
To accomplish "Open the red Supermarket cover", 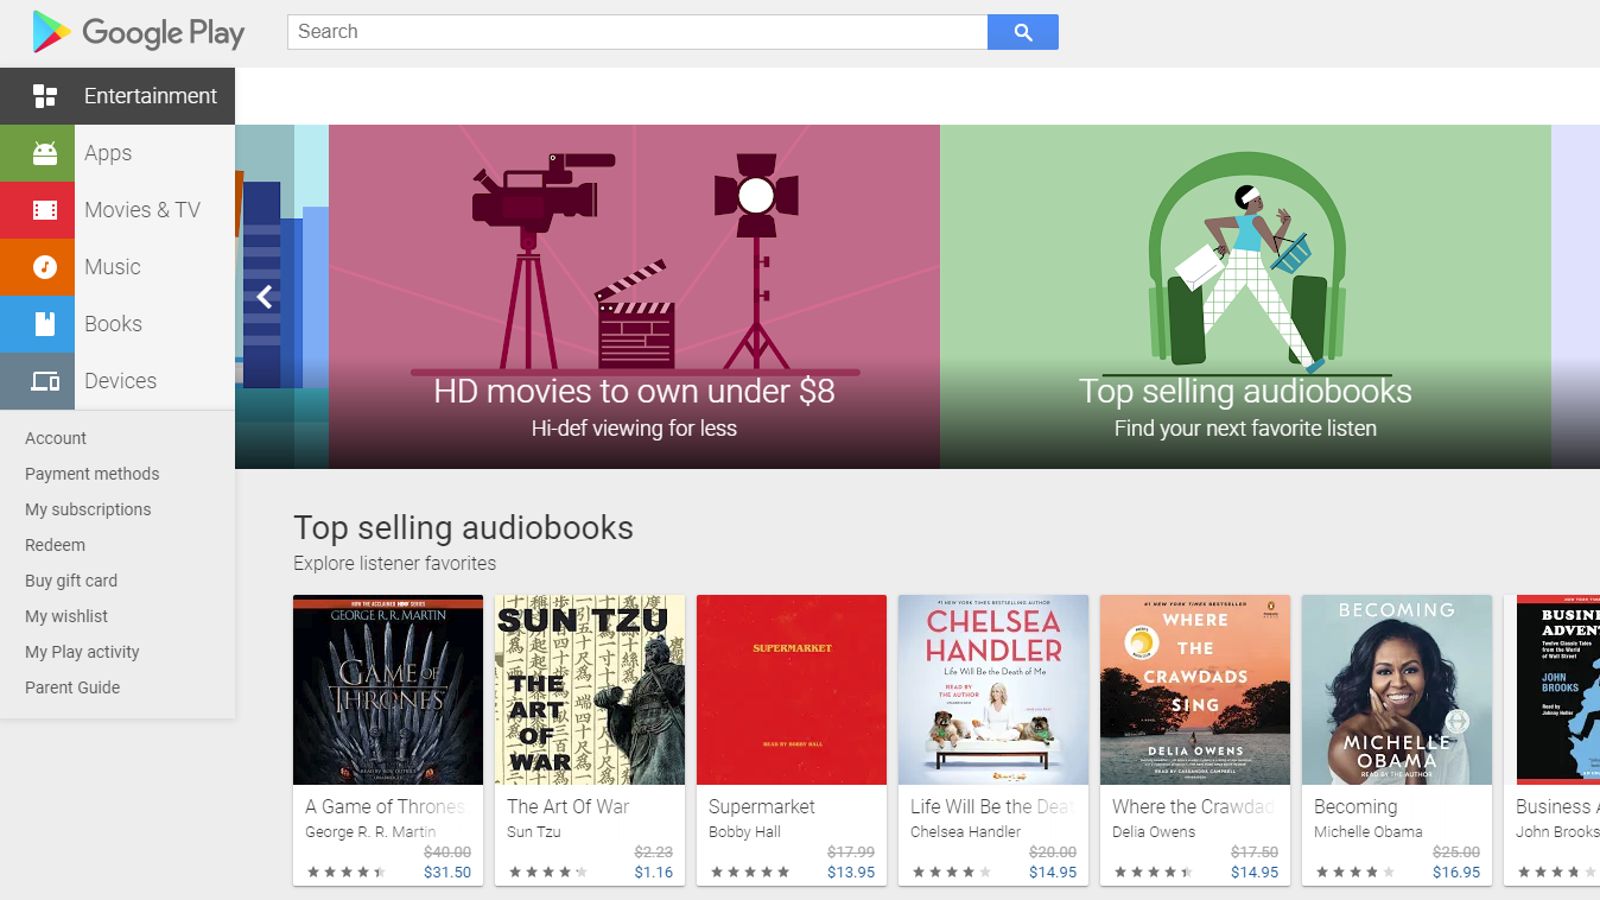I will (792, 690).
